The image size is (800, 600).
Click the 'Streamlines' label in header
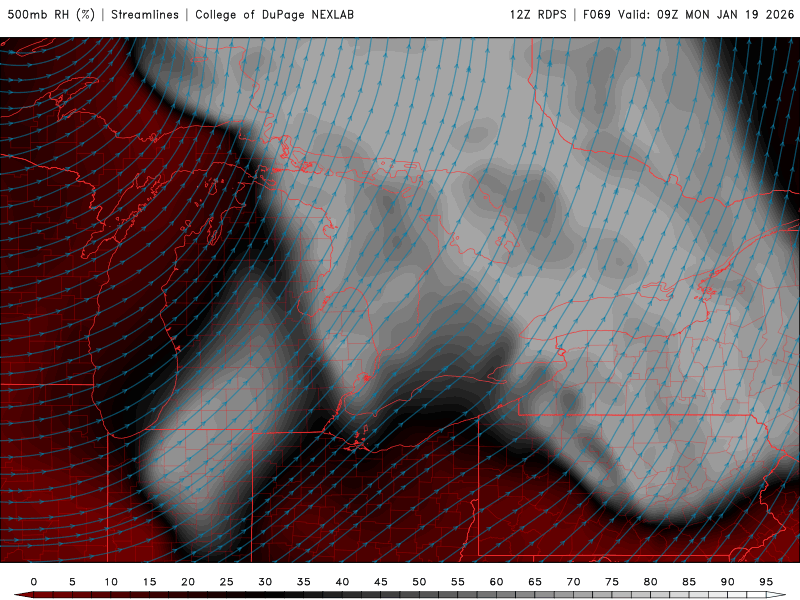pos(145,14)
